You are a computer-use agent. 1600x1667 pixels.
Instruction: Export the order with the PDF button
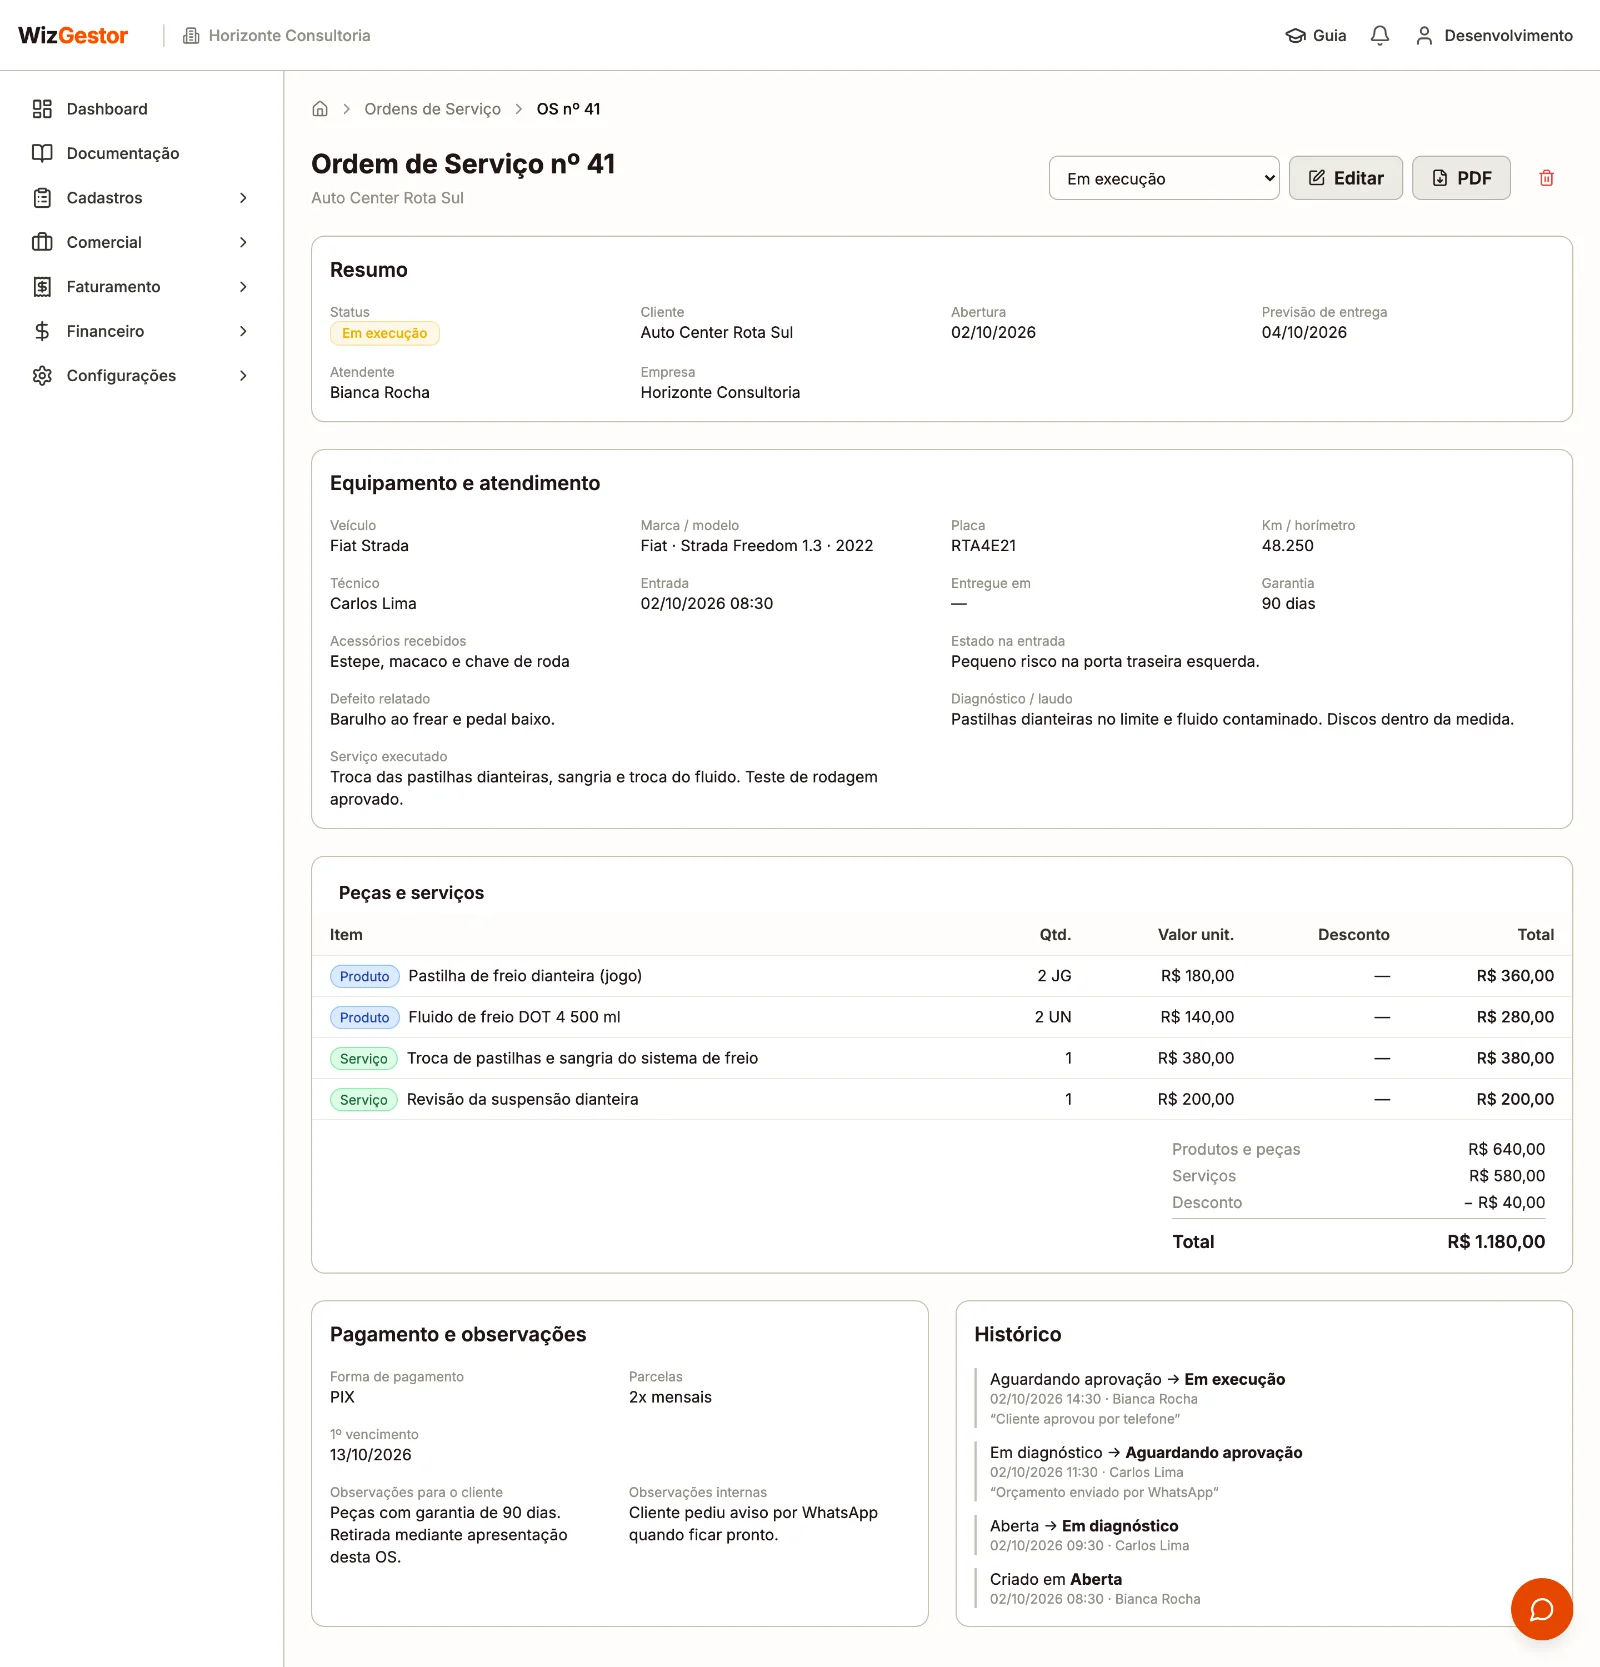pos(1461,178)
